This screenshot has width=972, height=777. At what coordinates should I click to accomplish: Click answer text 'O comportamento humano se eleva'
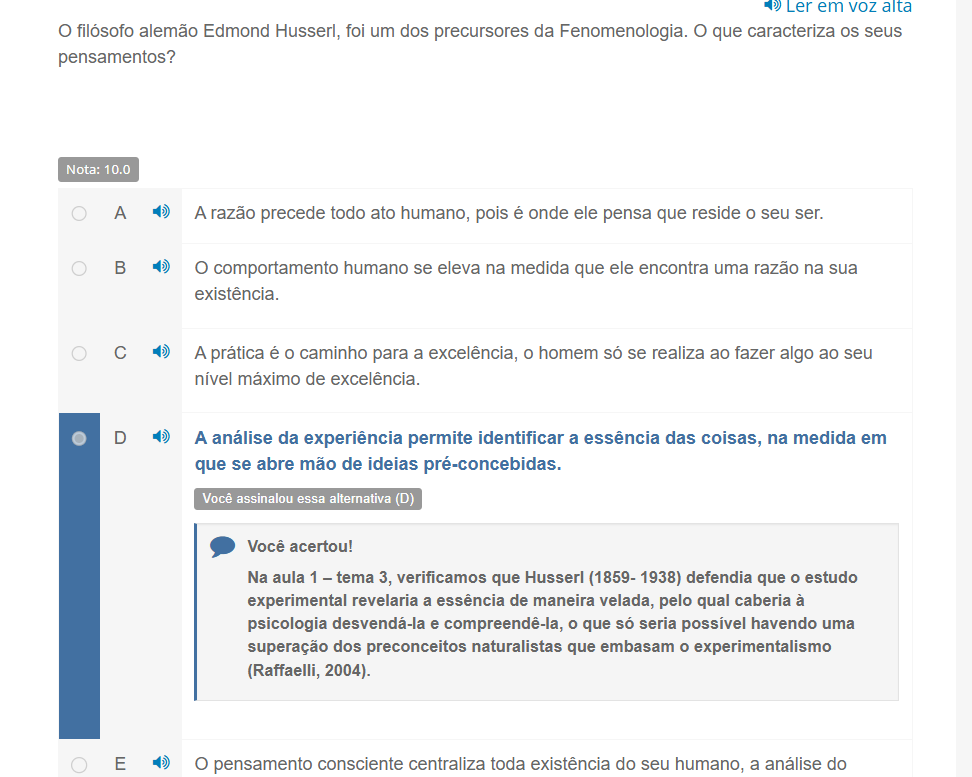pyautogui.click(x=526, y=281)
